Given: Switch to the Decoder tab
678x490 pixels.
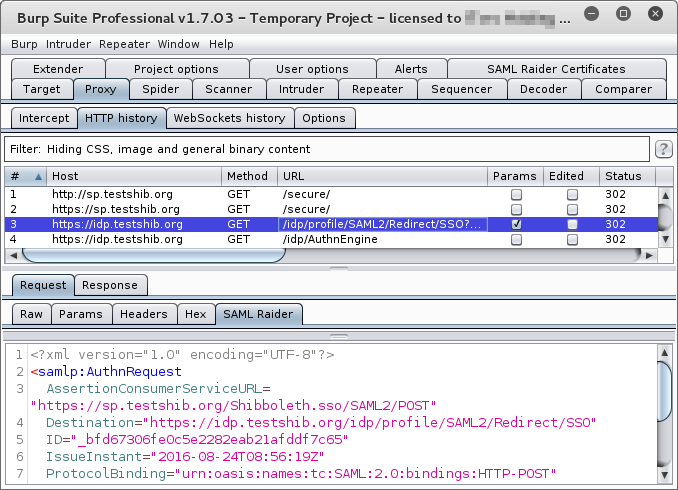Looking at the screenshot, I should [544, 89].
